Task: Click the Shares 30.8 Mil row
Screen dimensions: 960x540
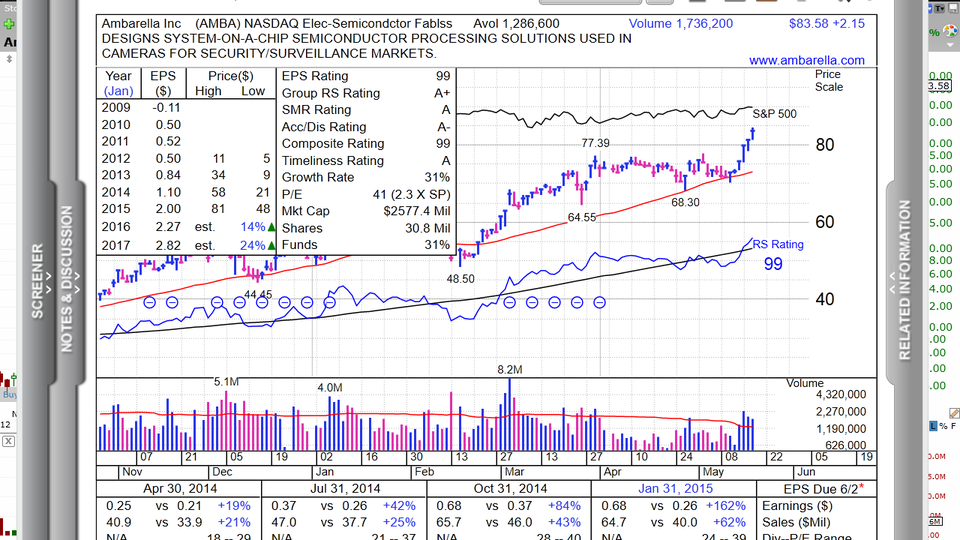Action: [366, 228]
